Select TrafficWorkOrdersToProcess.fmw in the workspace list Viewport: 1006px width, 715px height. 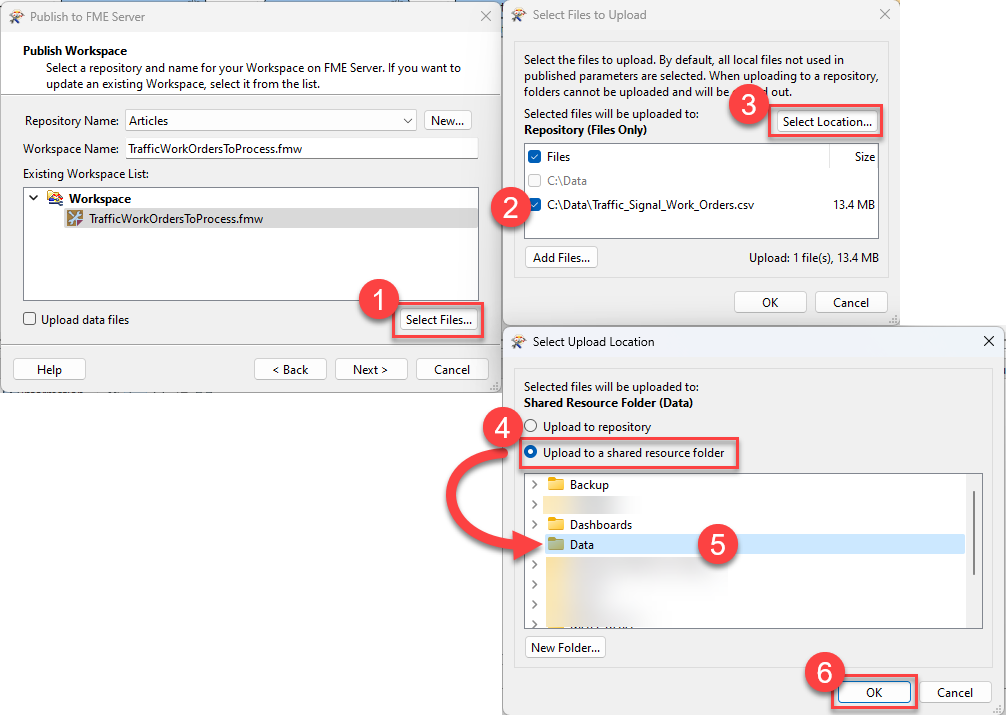pos(176,219)
